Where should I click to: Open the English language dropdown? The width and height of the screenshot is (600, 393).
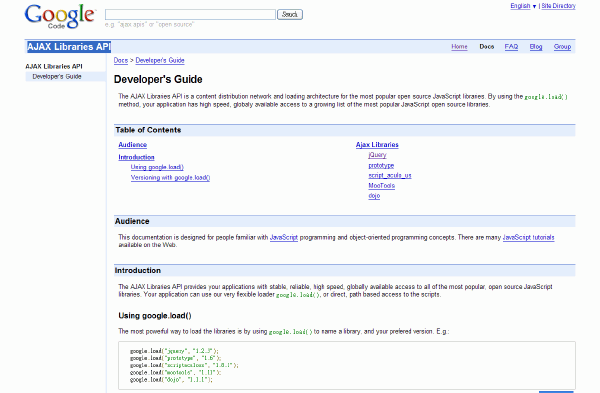(523, 6)
